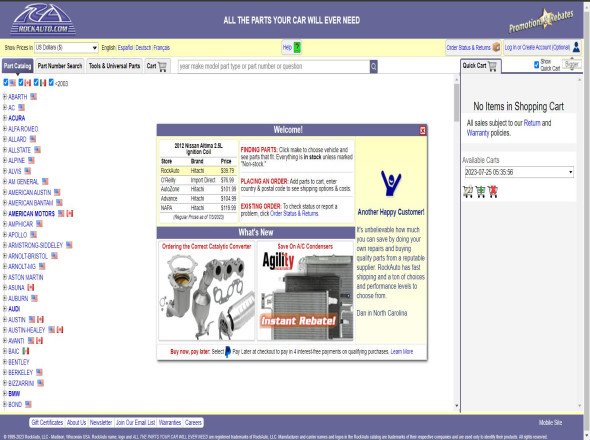Click the US flag next to ARMSTRONG-SIDDELEY
The width and height of the screenshot is (590, 440).
[69, 245]
